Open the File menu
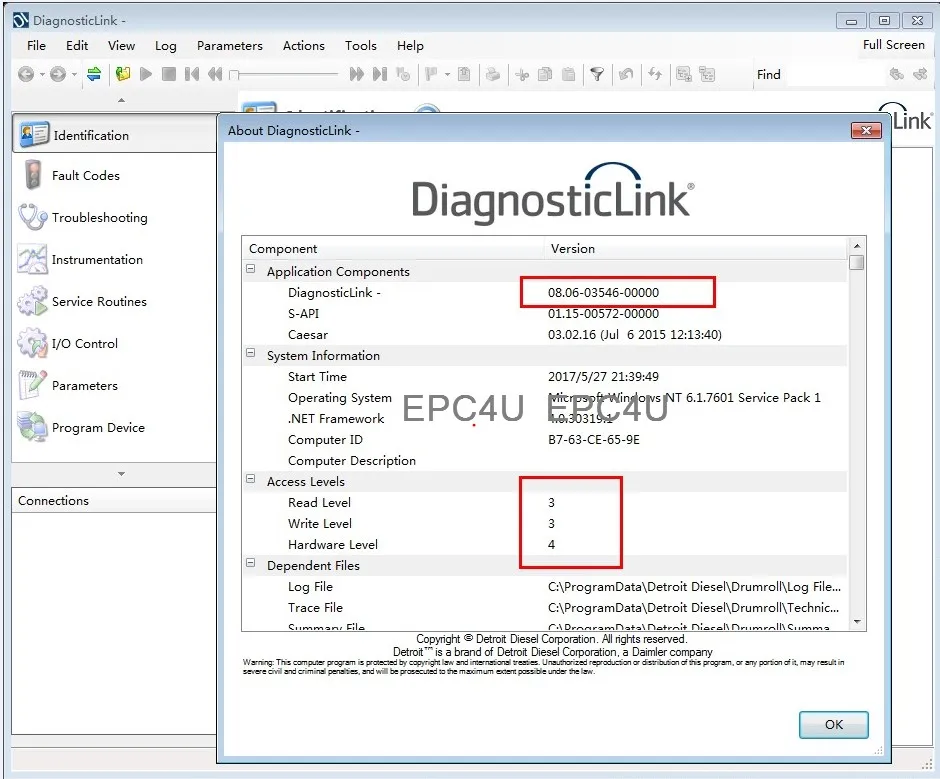The width and height of the screenshot is (940, 779). tap(36, 46)
